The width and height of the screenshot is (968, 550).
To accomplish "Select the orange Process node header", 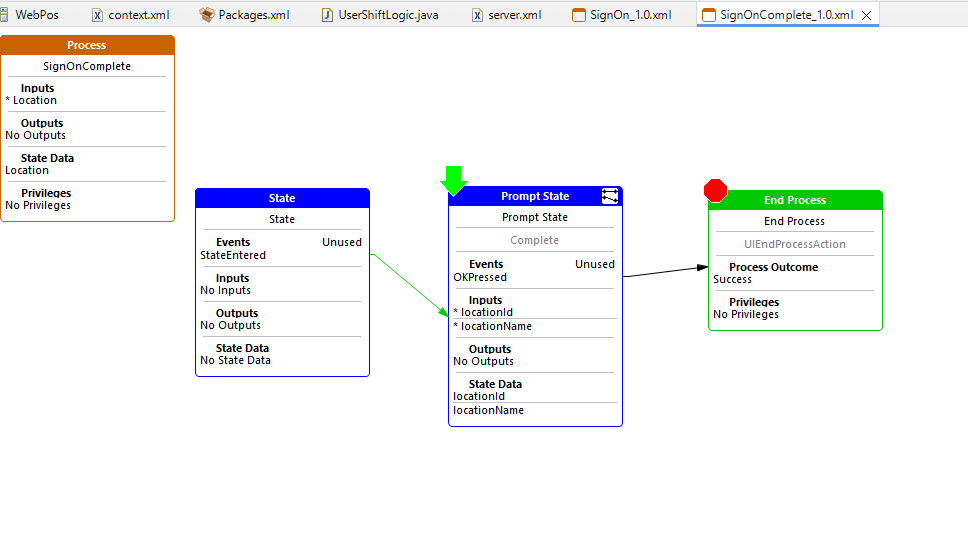I will 87,45.
